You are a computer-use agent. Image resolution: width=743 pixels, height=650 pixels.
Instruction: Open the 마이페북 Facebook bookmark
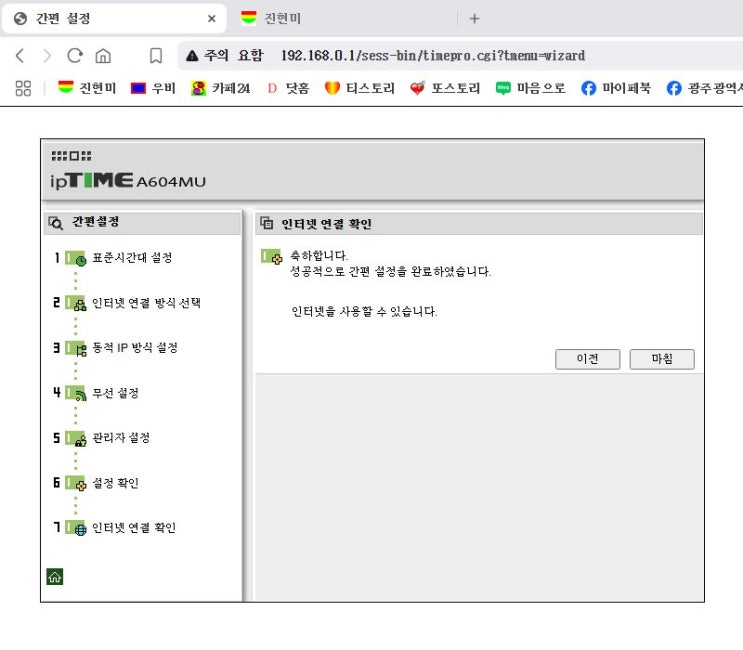click(x=616, y=88)
